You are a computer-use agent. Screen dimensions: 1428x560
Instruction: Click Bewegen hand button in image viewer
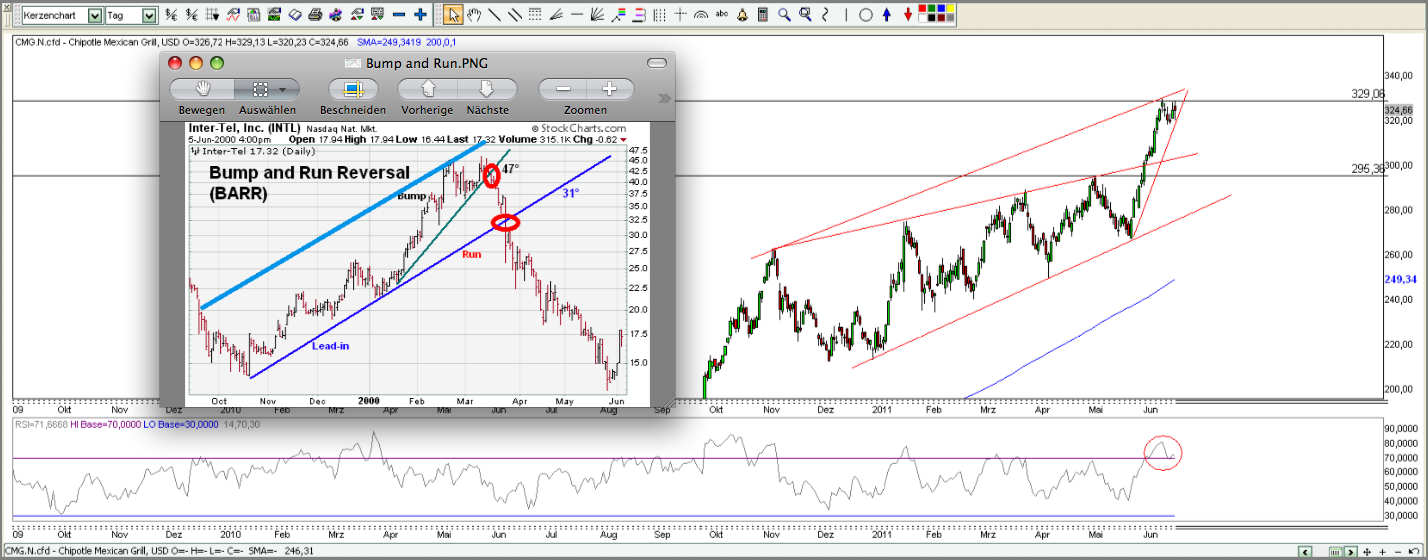(x=202, y=89)
